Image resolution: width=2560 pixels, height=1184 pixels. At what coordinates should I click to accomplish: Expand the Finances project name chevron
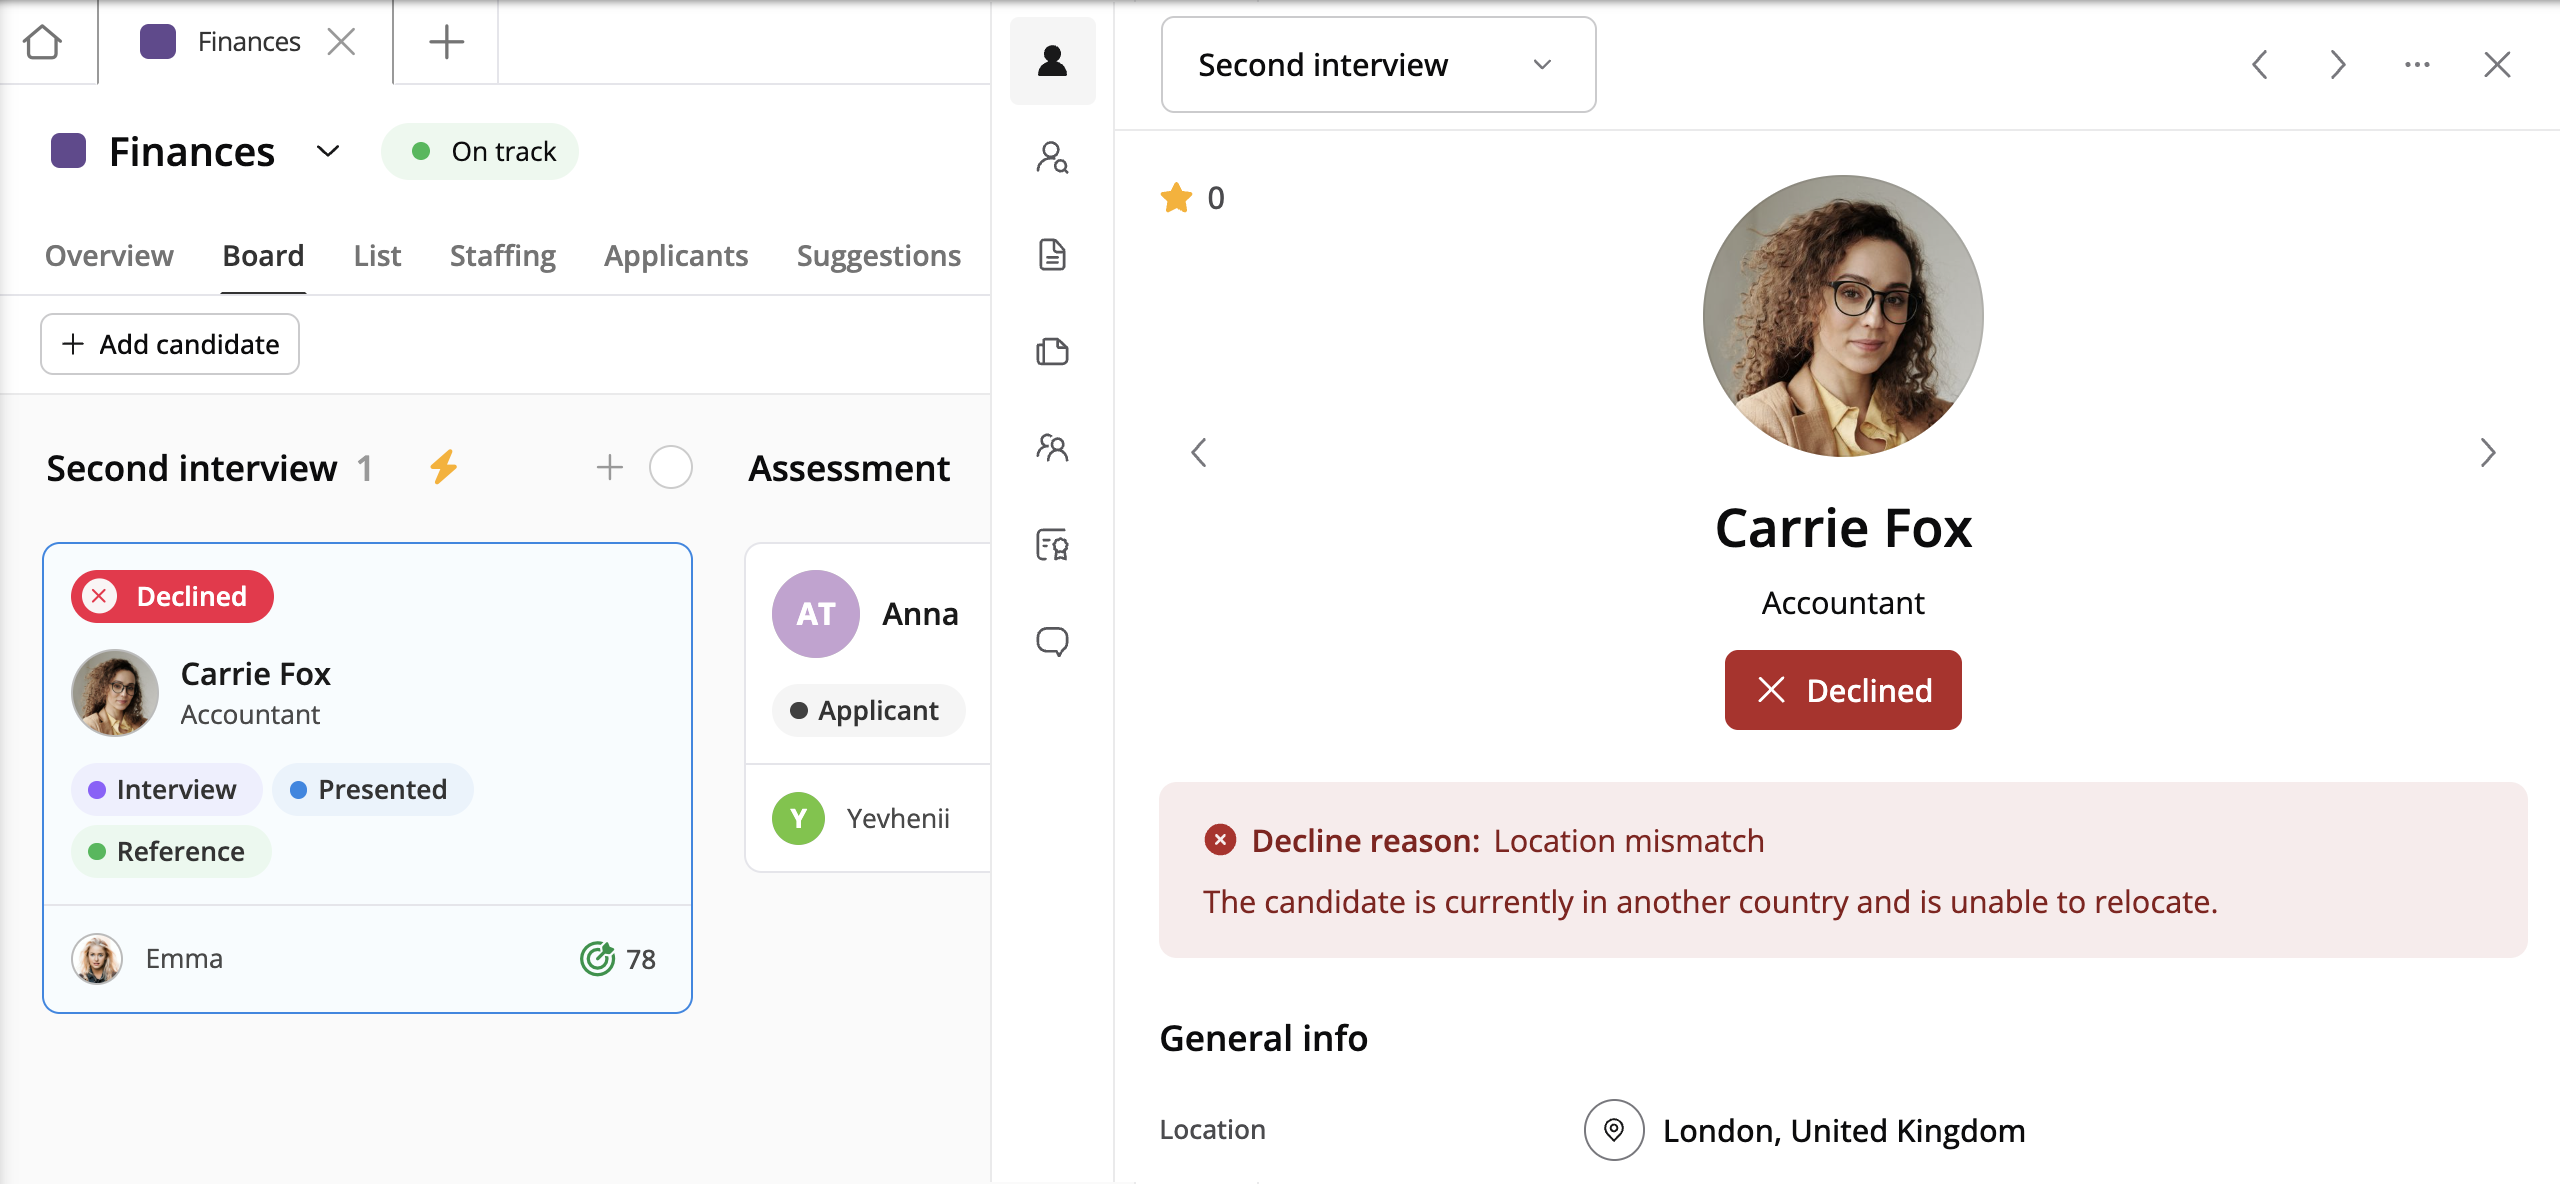[x=328, y=152]
